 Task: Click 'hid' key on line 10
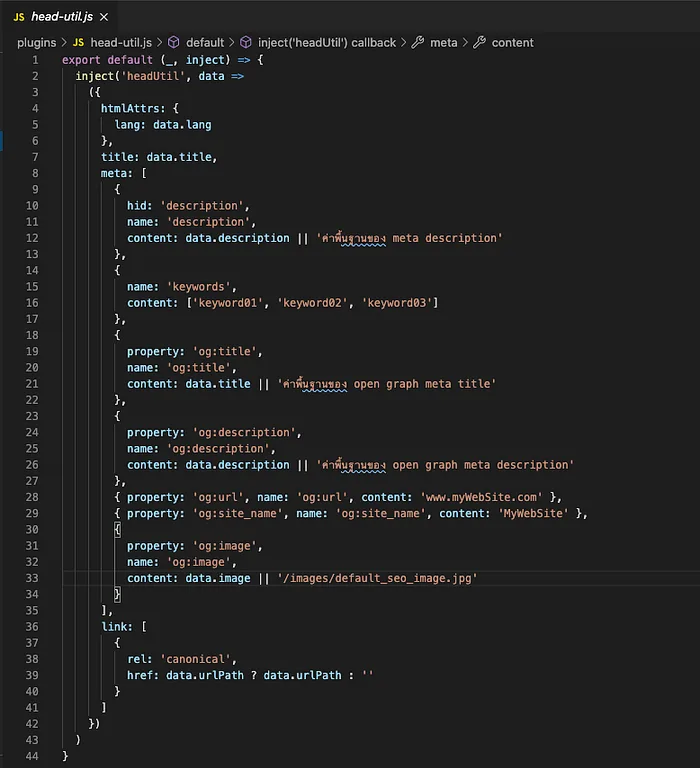coord(137,206)
